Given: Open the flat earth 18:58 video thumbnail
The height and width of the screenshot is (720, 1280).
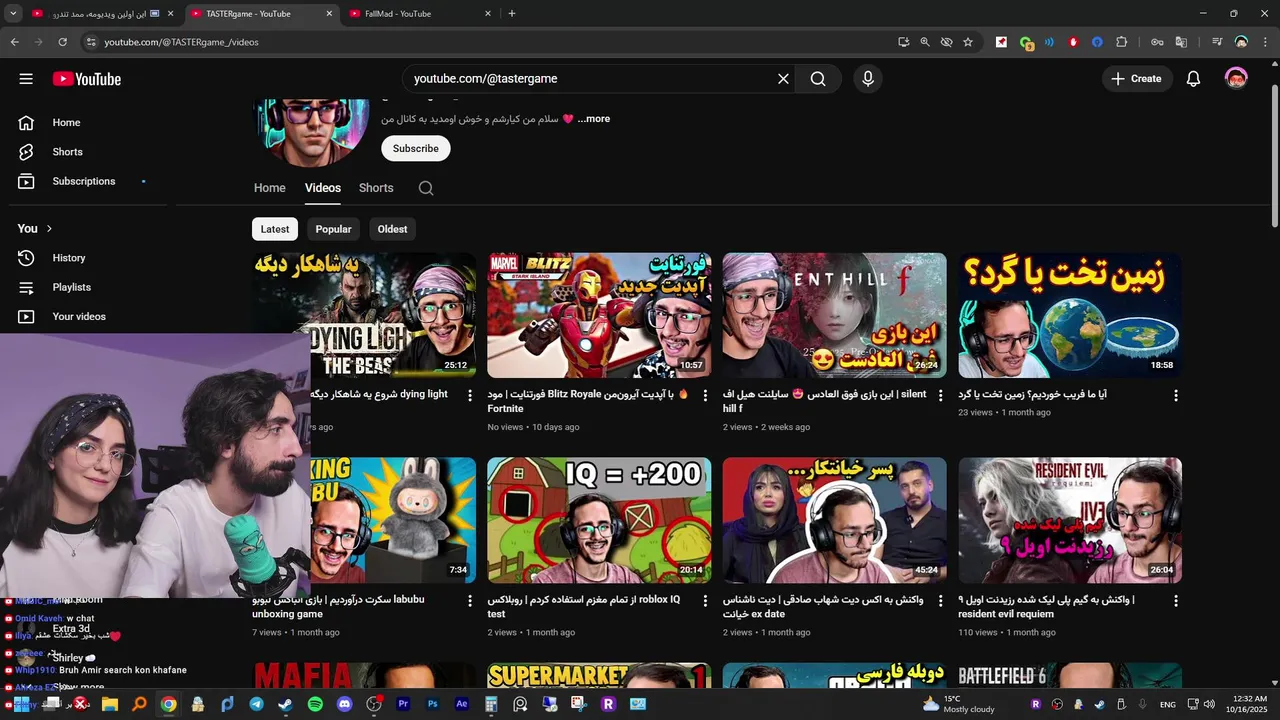Looking at the screenshot, I should coord(1070,315).
